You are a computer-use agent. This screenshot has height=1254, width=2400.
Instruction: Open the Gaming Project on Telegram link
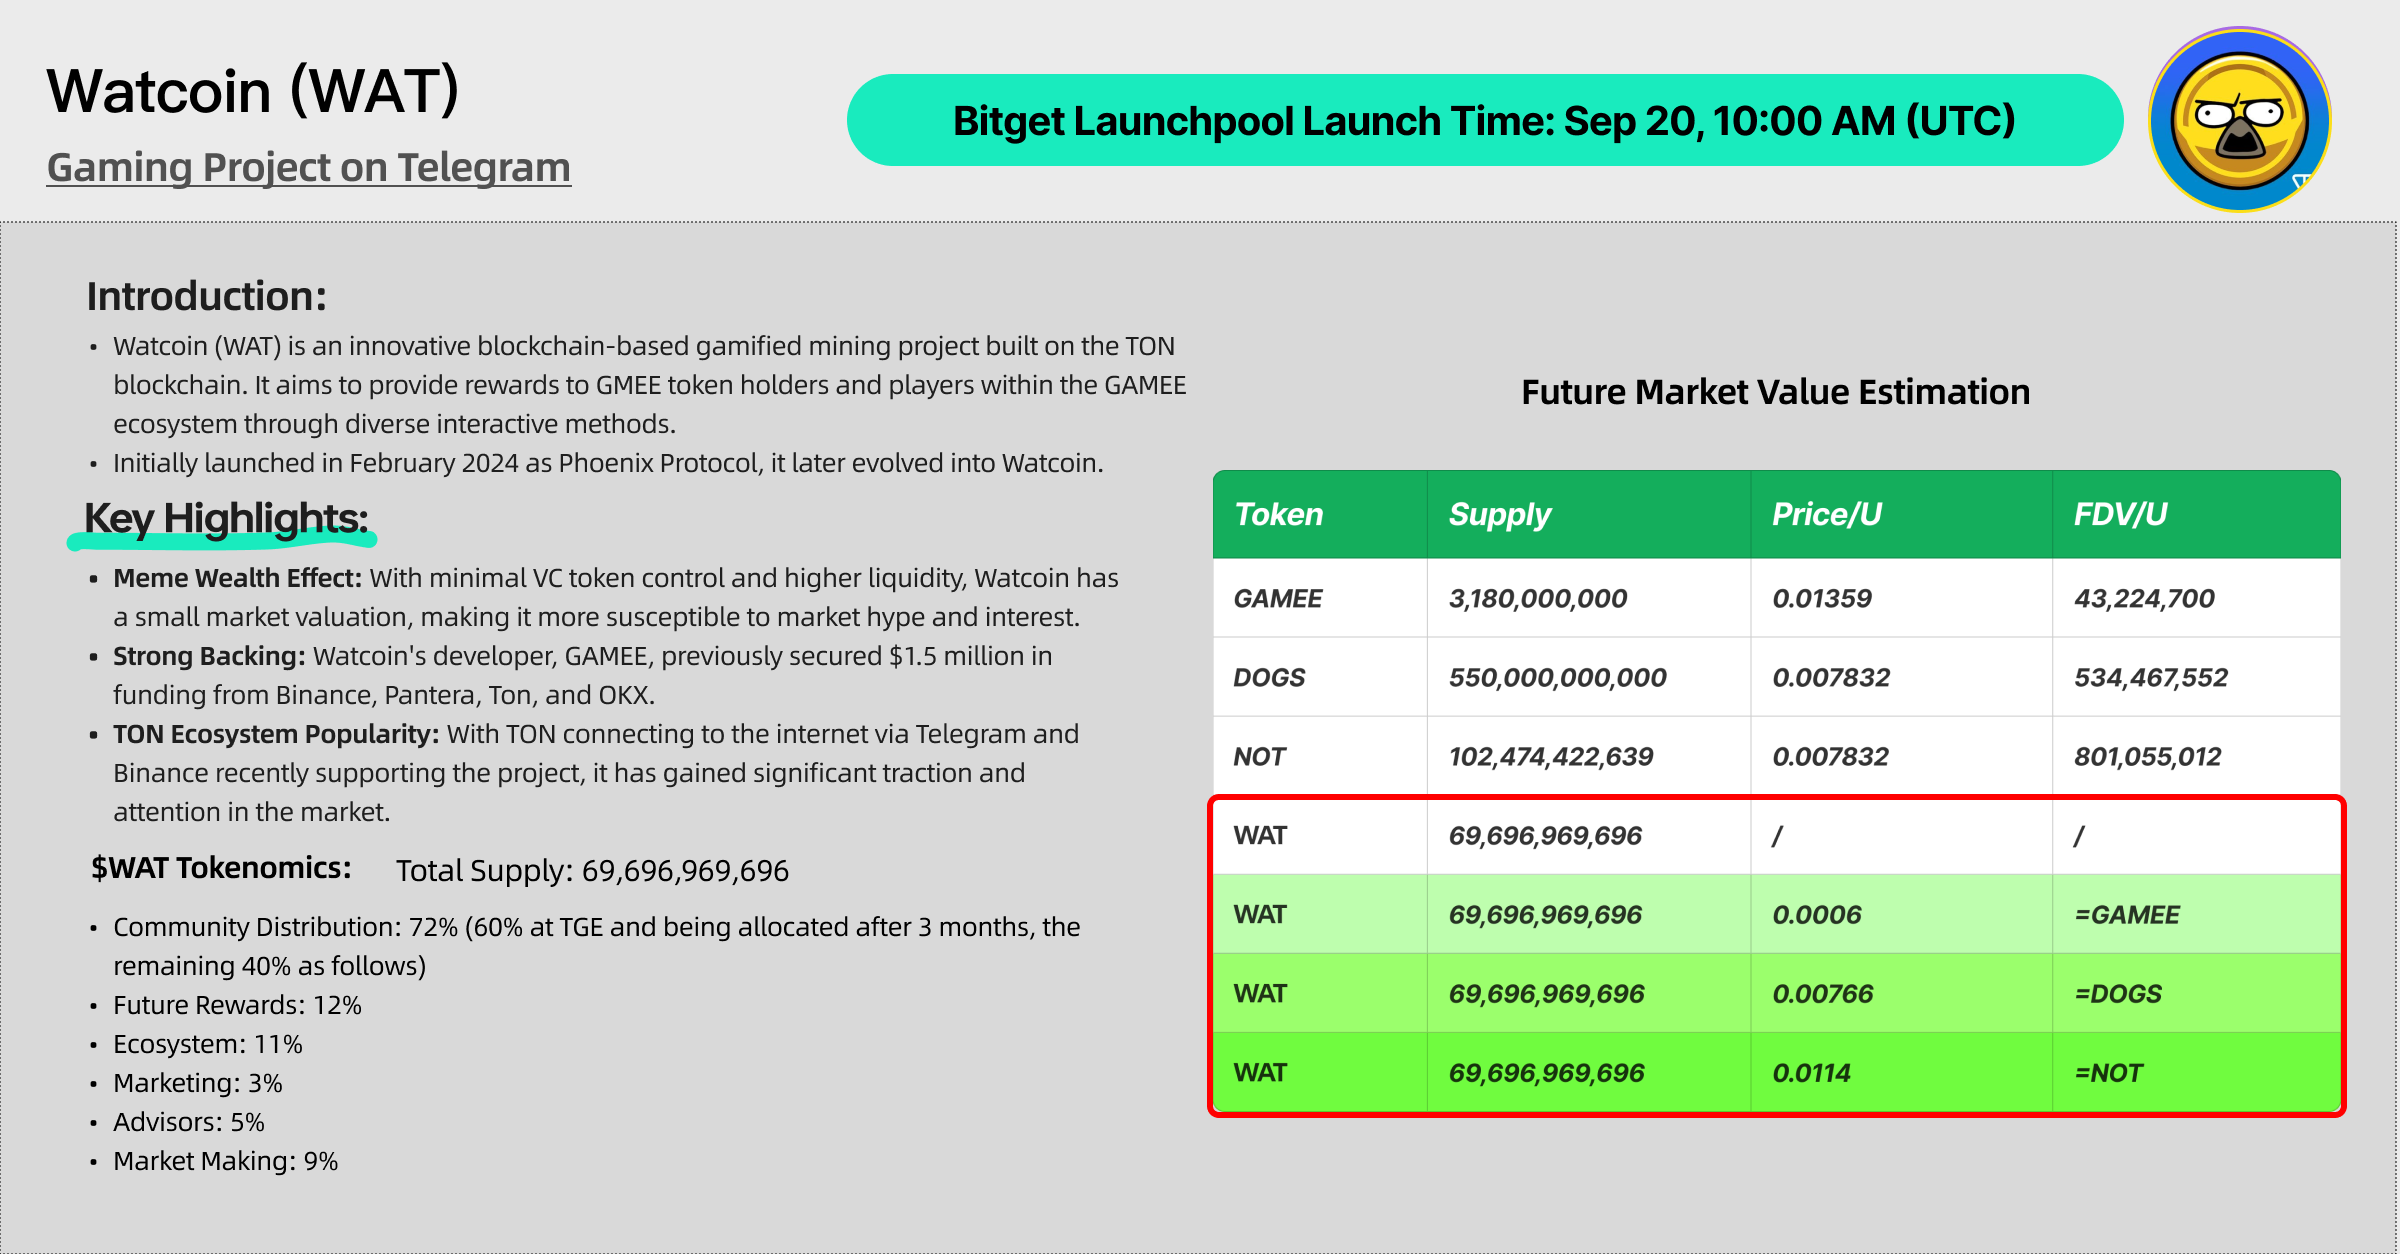309,167
